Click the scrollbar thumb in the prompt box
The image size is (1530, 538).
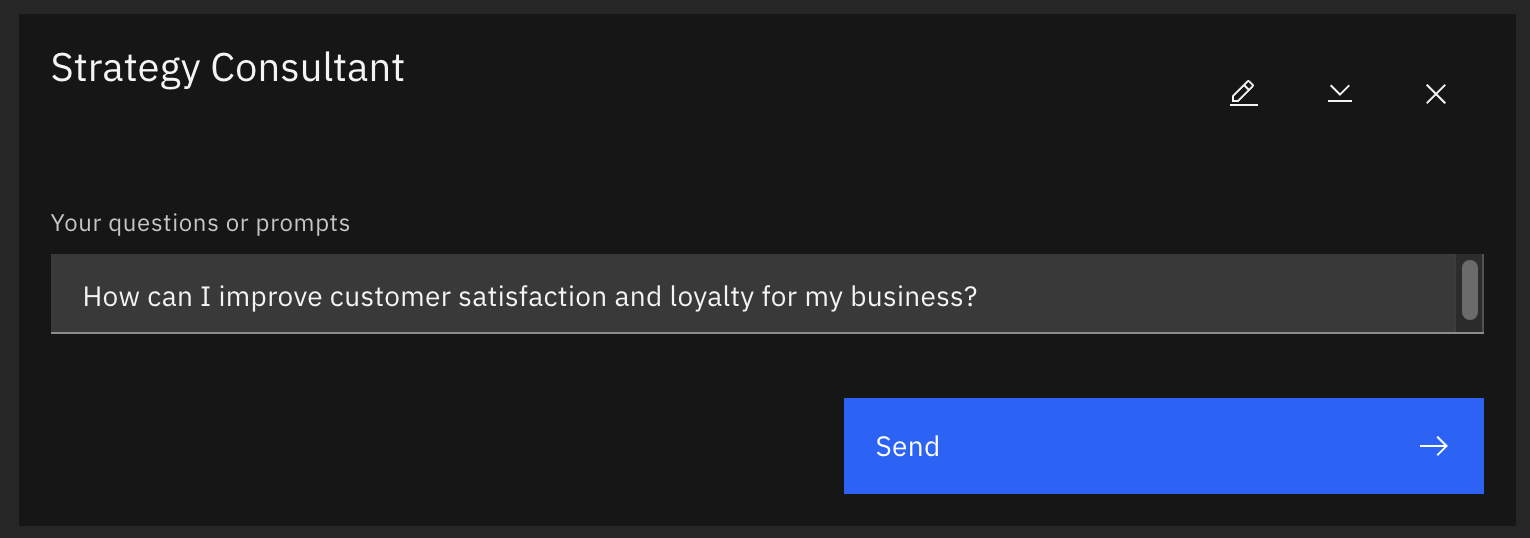point(1469,290)
